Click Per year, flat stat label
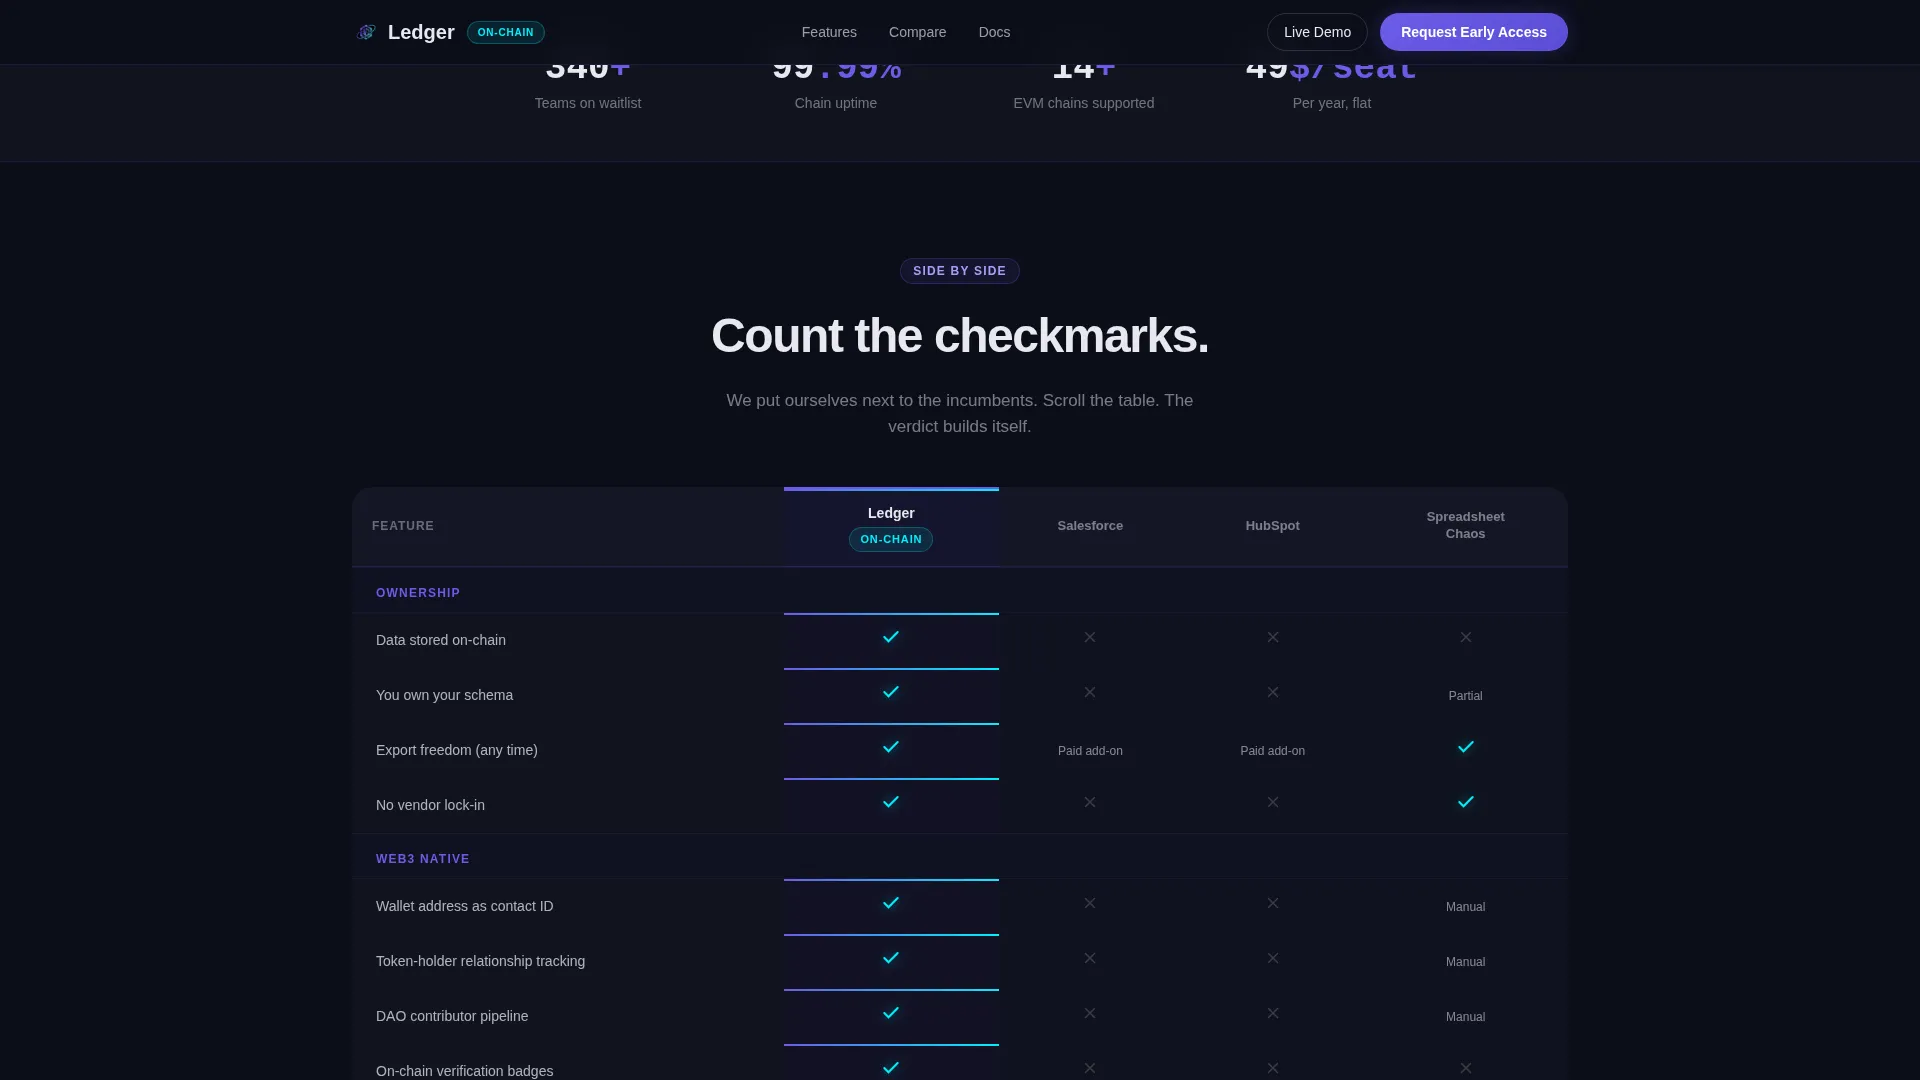The image size is (1920, 1080). pyautogui.click(x=1332, y=103)
